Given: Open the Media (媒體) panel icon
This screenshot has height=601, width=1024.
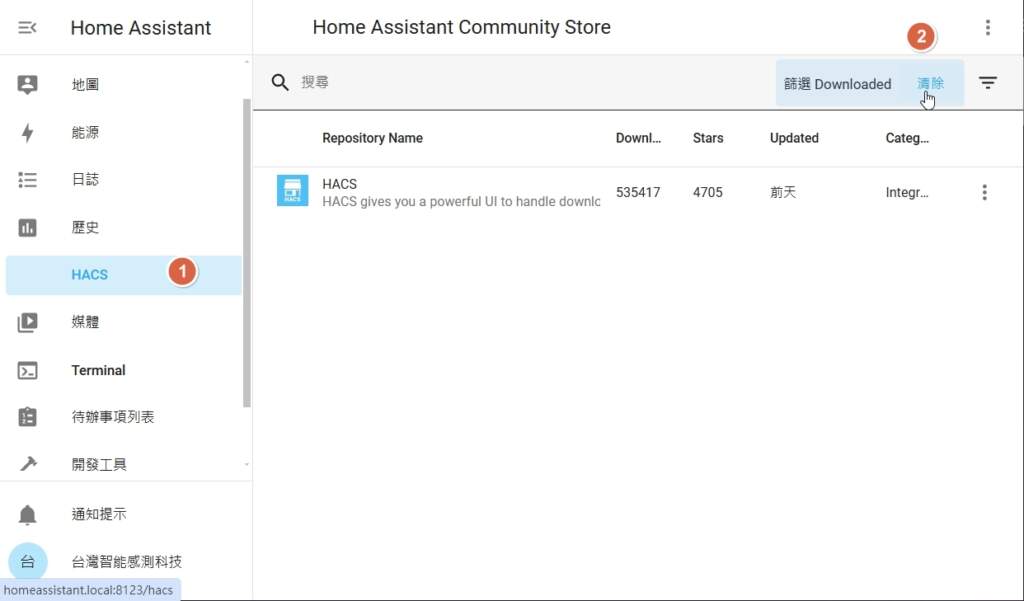Looking at the screenshot, I should pyautogui.click(x=28, y=322).
